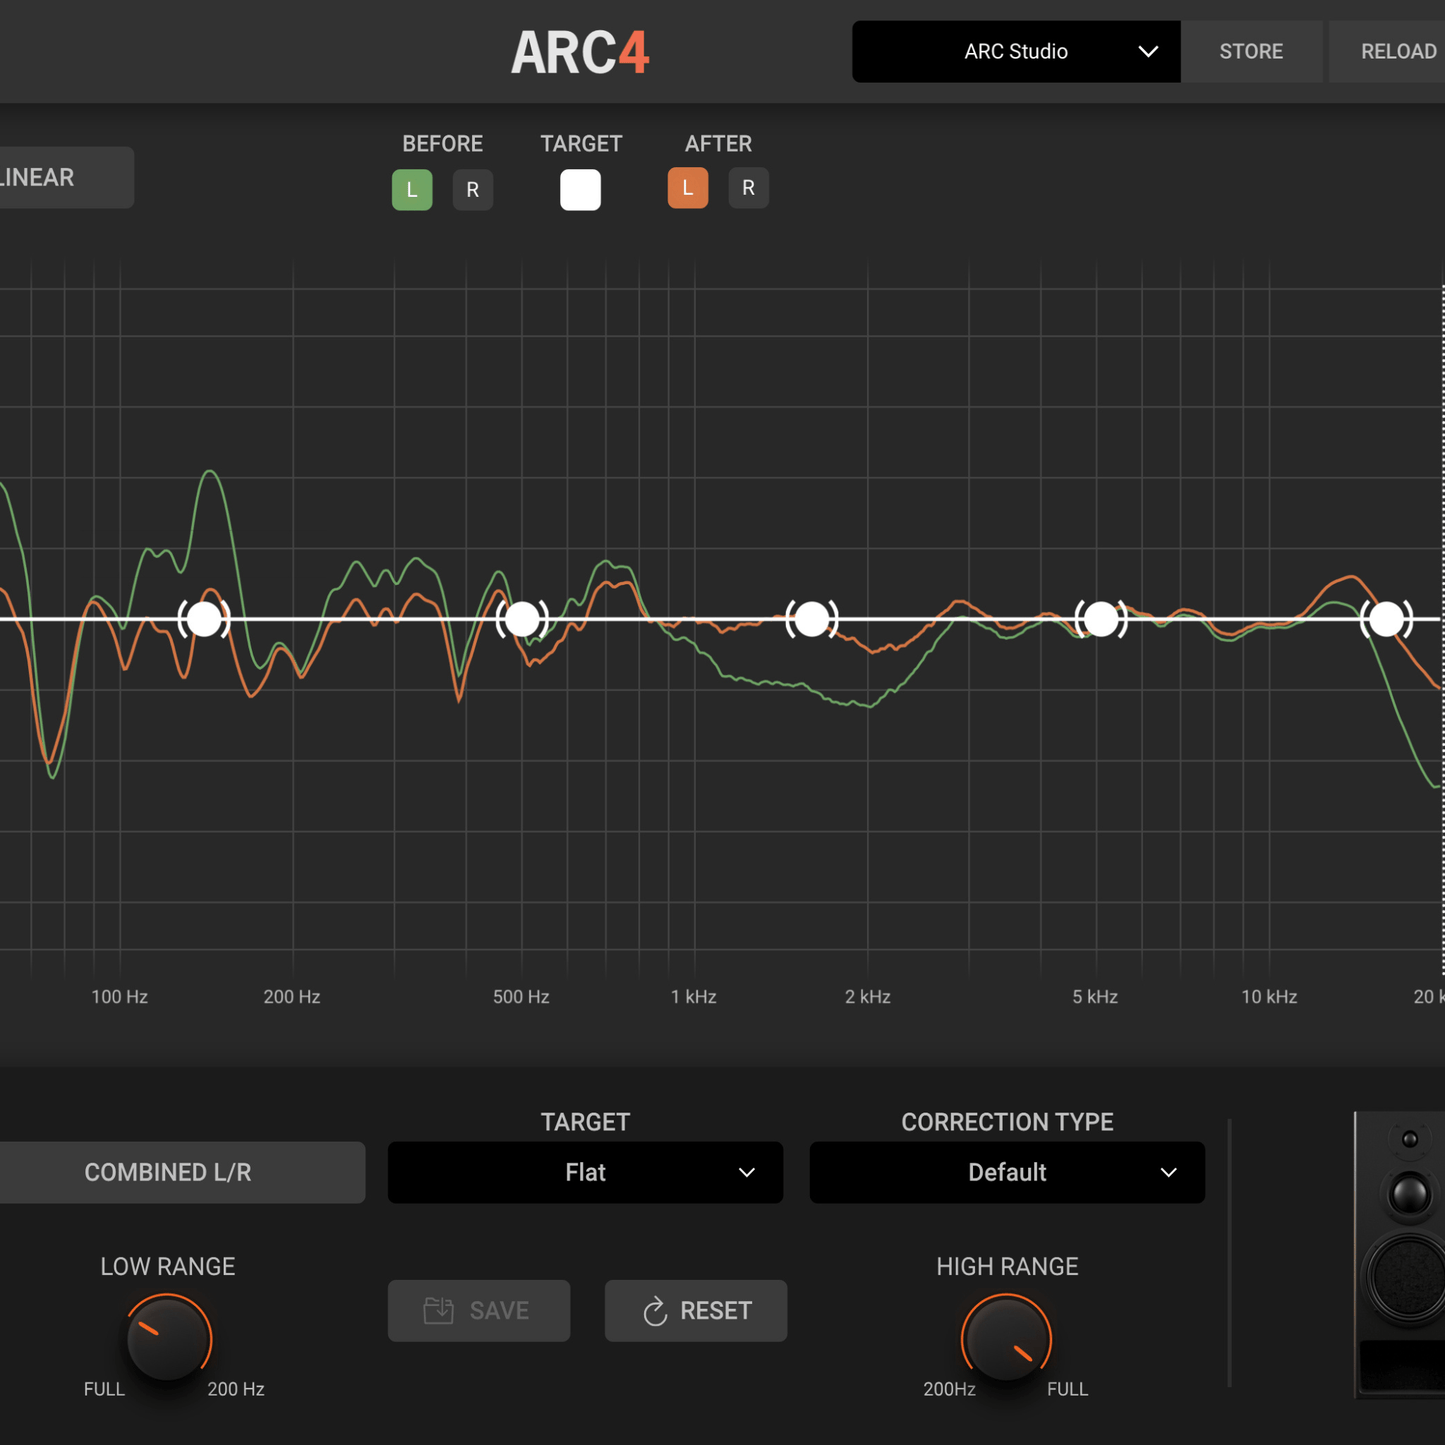The image size is (1445, 1445).
Task: Open the ARC Studio preset dropdown
Action: (x=1016, y=51)
